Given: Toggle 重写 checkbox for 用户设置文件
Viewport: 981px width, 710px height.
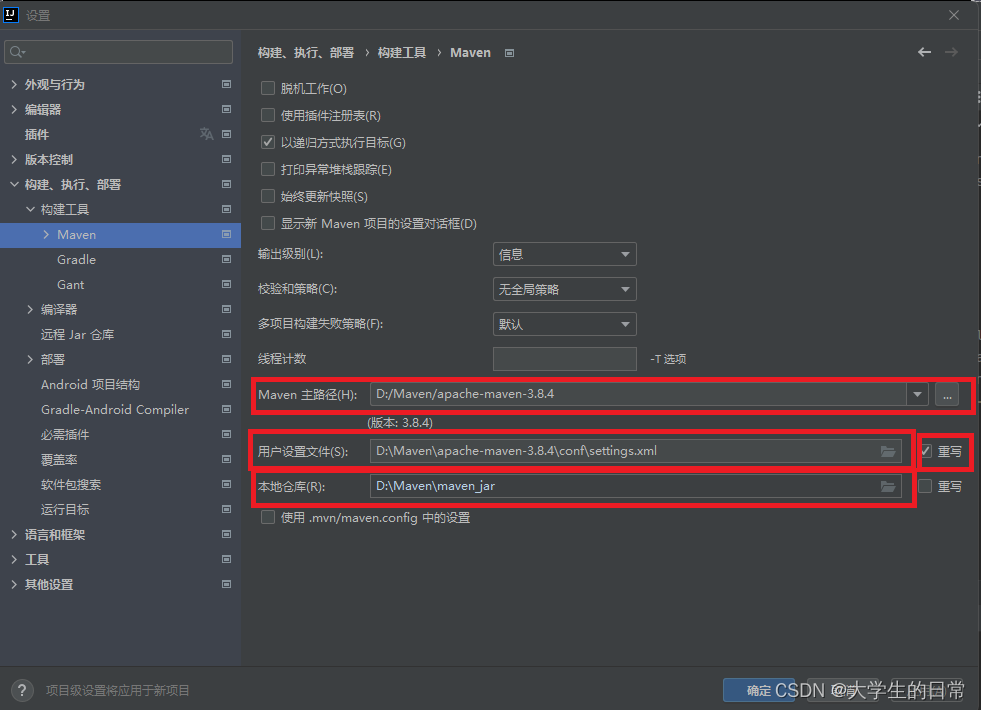Looking at the screenshot, I should (925, 451).
